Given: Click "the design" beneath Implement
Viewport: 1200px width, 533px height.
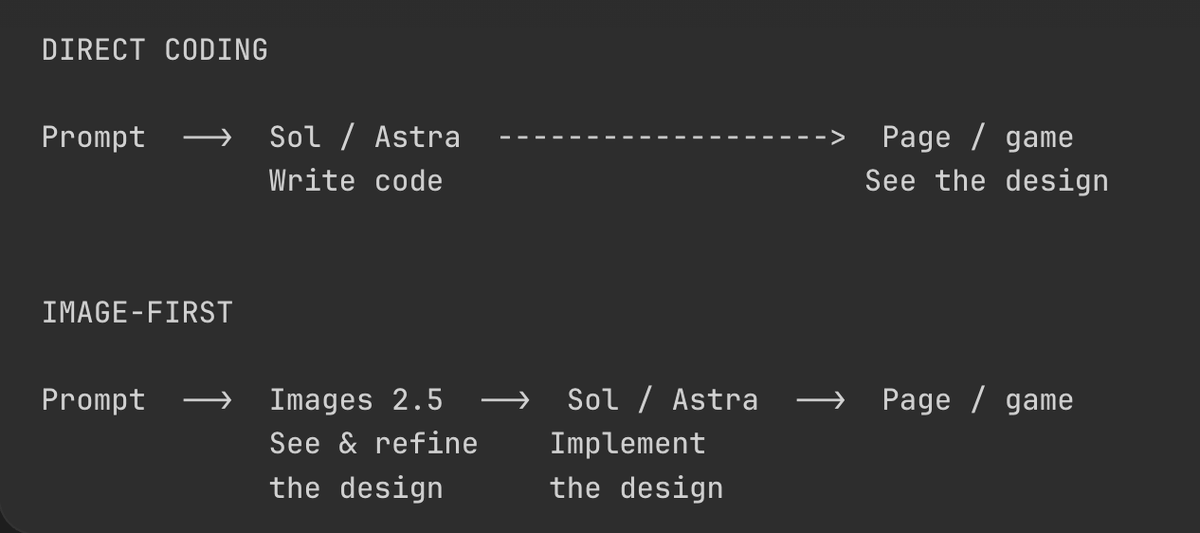Looking at the screenshot, I should 637,488.
